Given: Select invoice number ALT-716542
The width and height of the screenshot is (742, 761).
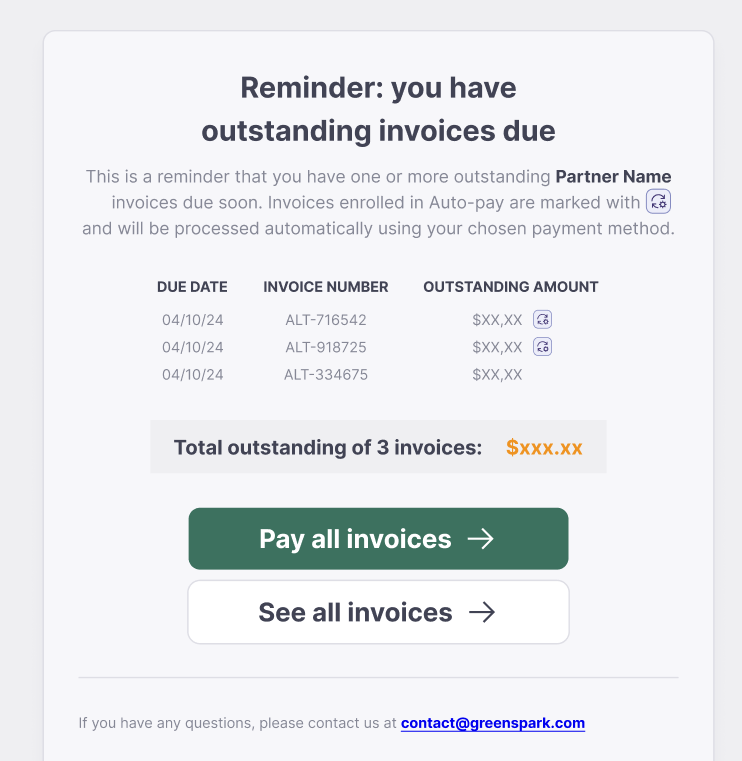Looking at the screenshot, I should (326, 320).
